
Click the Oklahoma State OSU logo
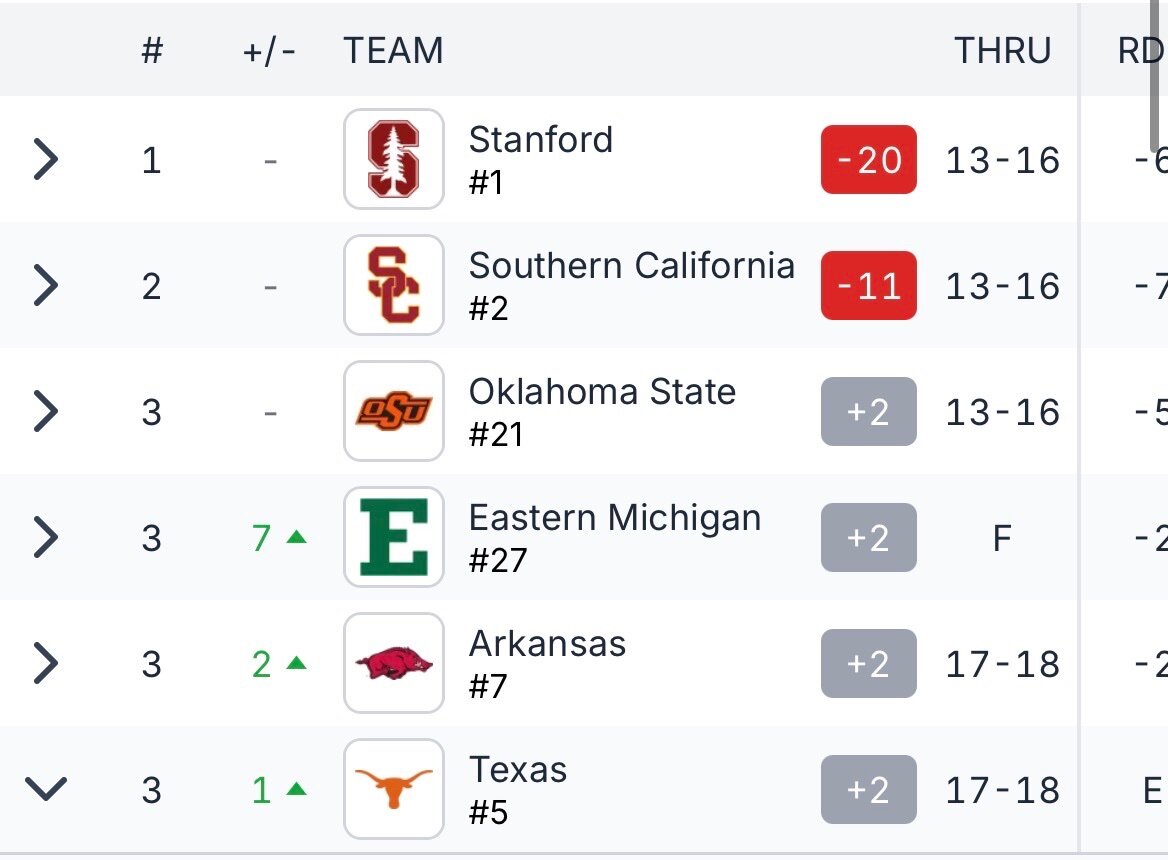pyautogui.click(x=394, y=411)
